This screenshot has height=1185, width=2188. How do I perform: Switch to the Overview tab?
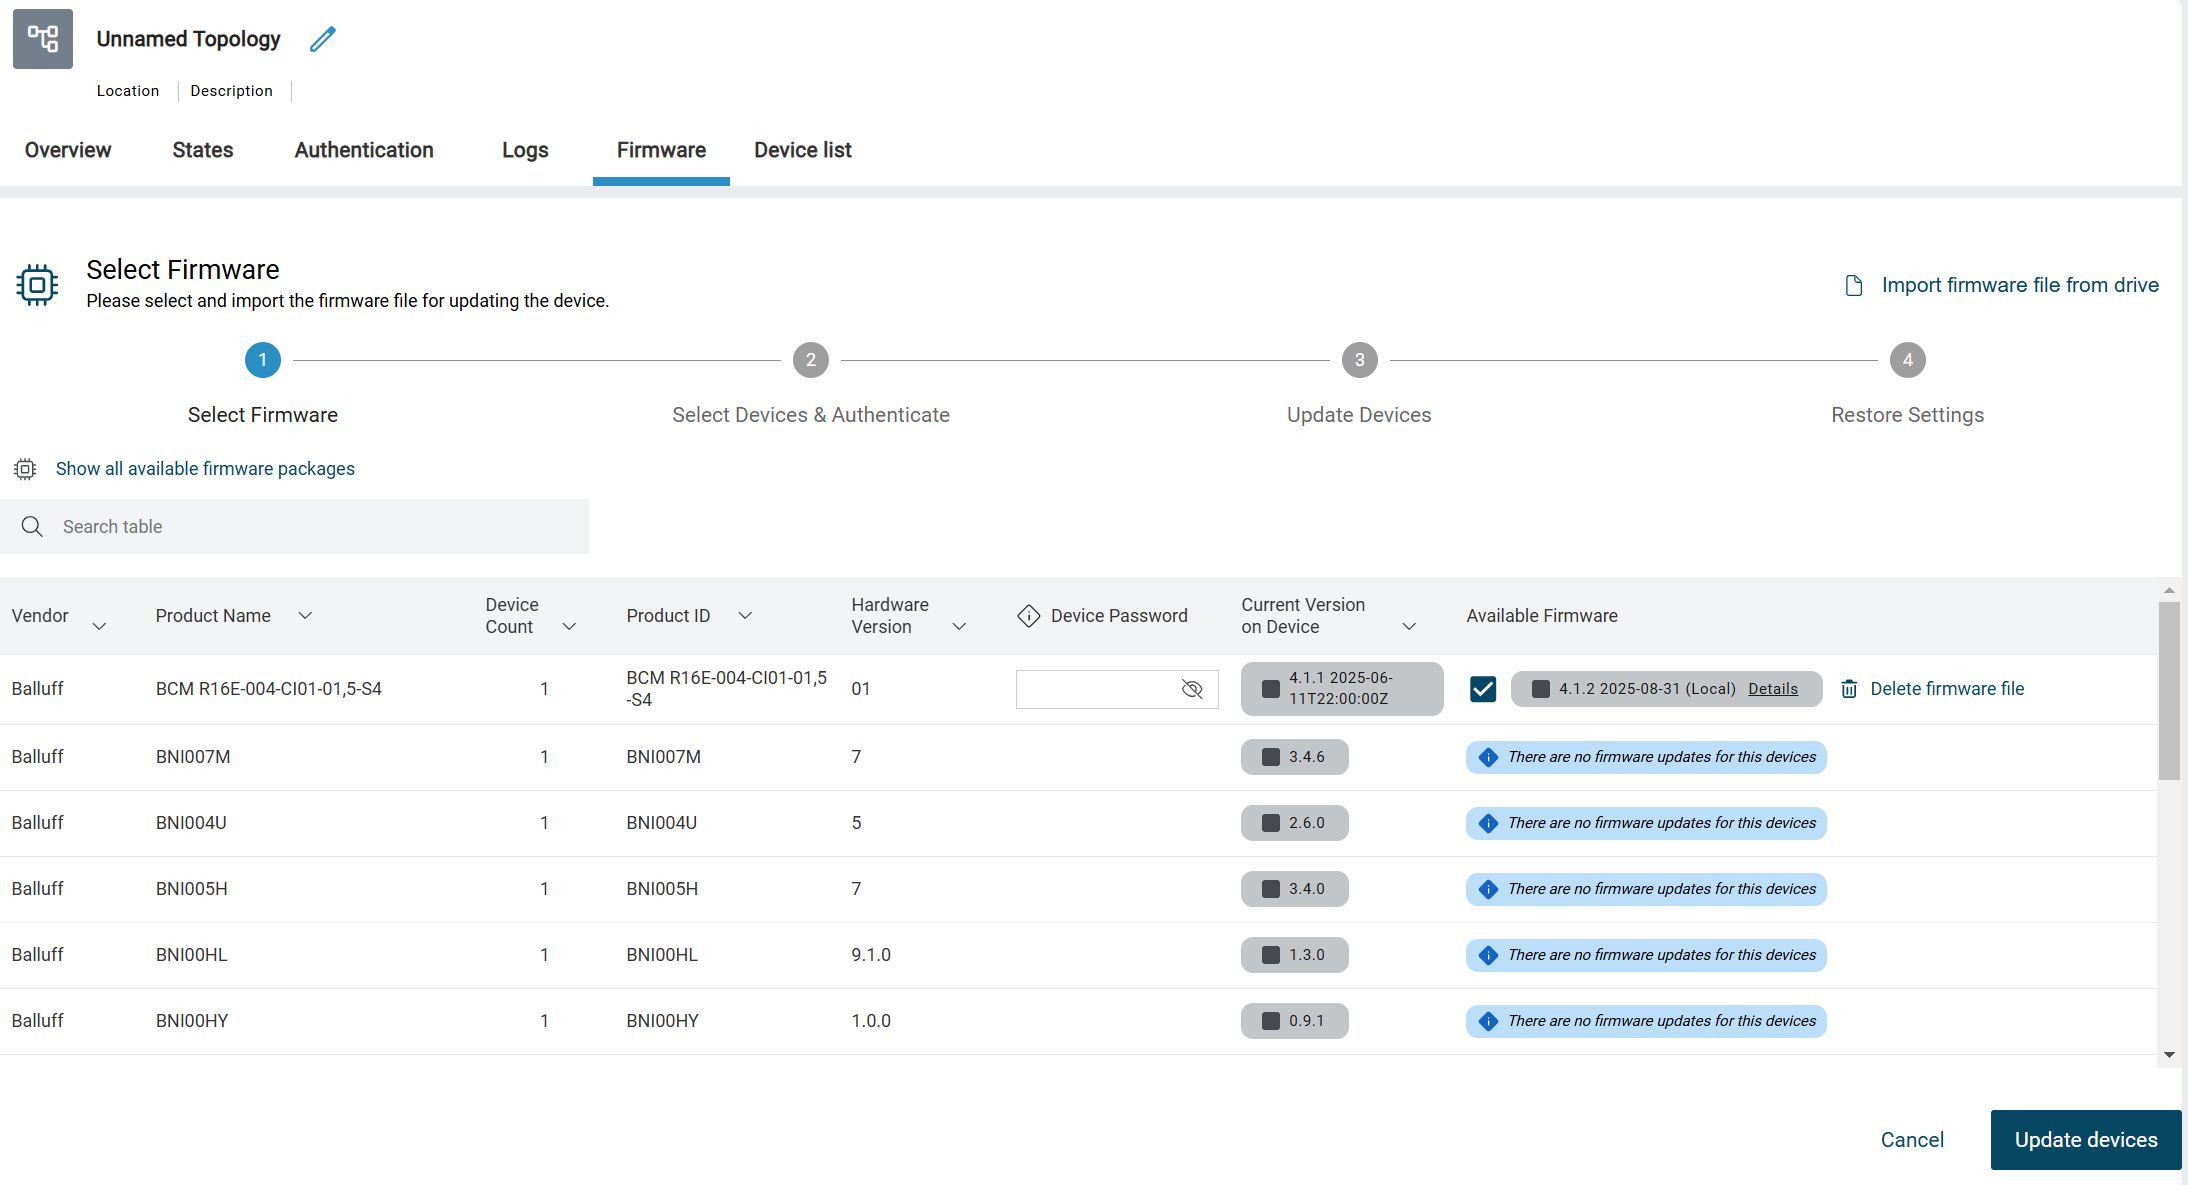click(x=68, y=150)
